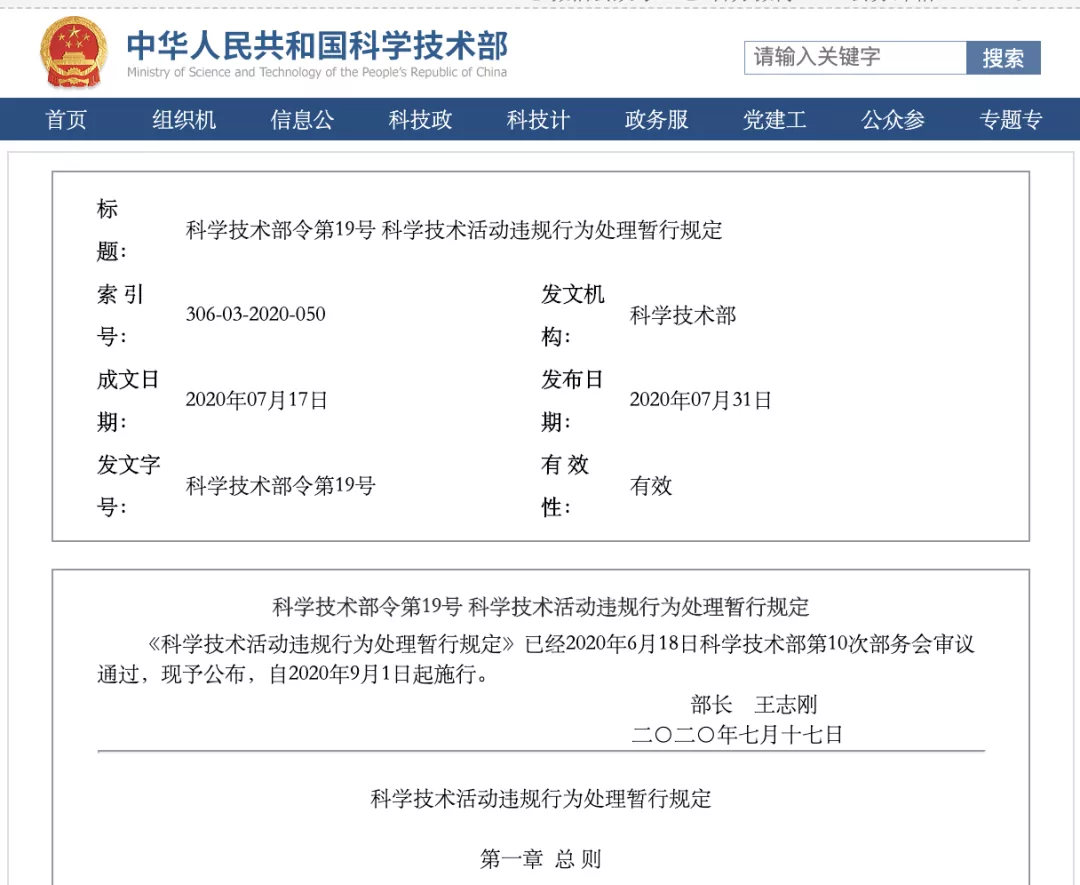
Task: Select the 有效 validity status text
Action: (651, 485)
